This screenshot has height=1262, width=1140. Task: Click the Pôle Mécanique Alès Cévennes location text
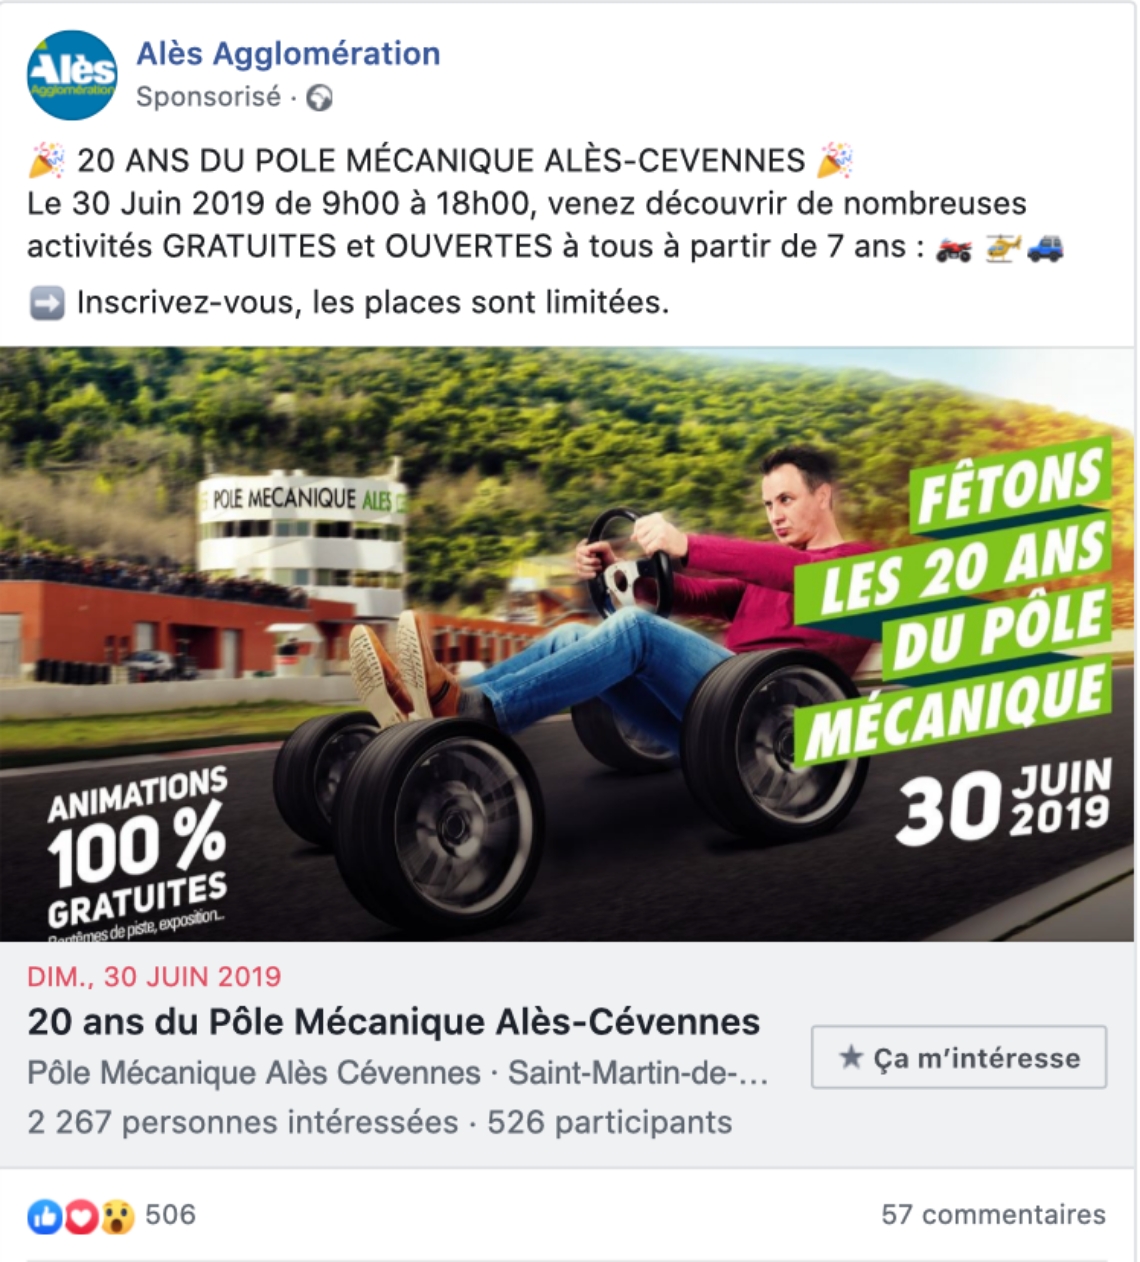pos(254,1073)
